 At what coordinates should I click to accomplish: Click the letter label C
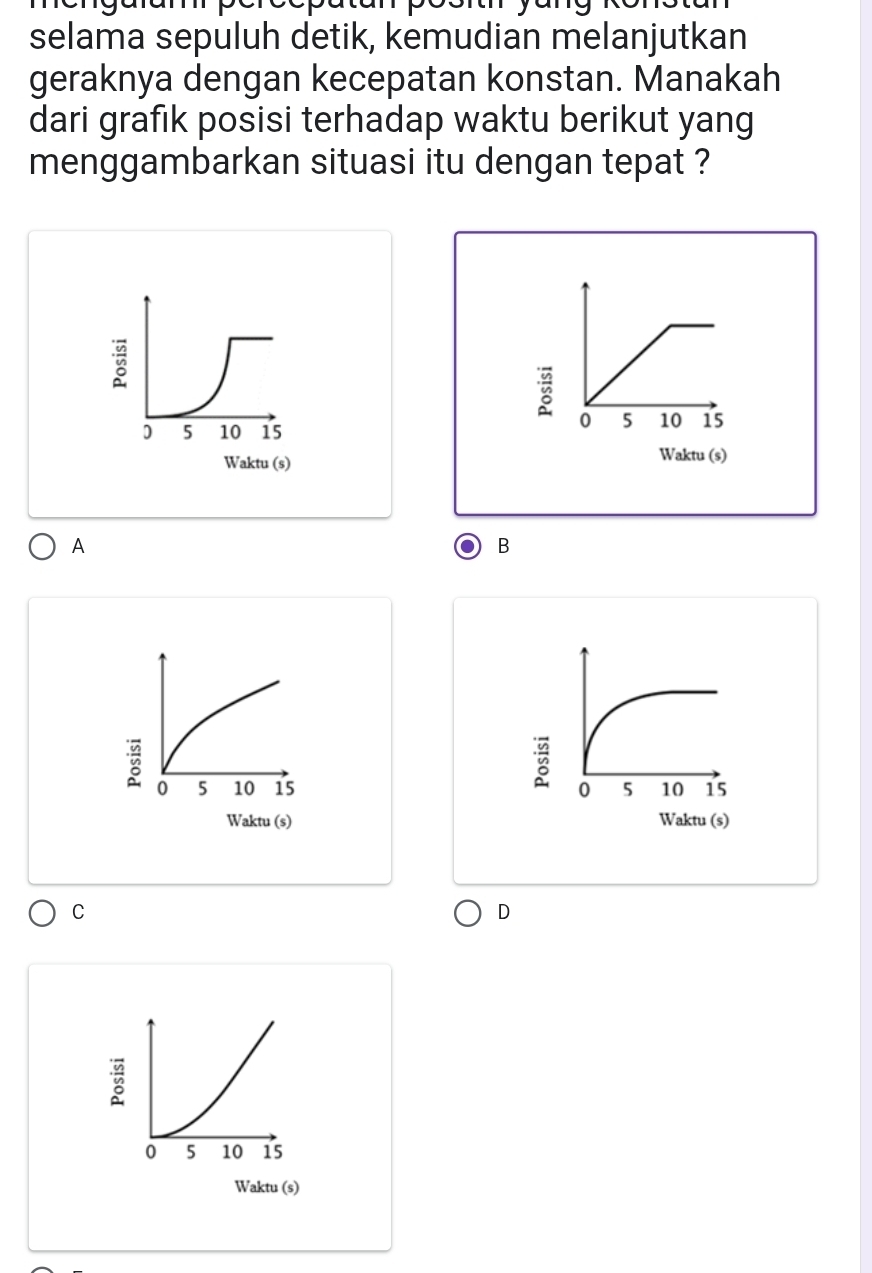tap(79, 912)
